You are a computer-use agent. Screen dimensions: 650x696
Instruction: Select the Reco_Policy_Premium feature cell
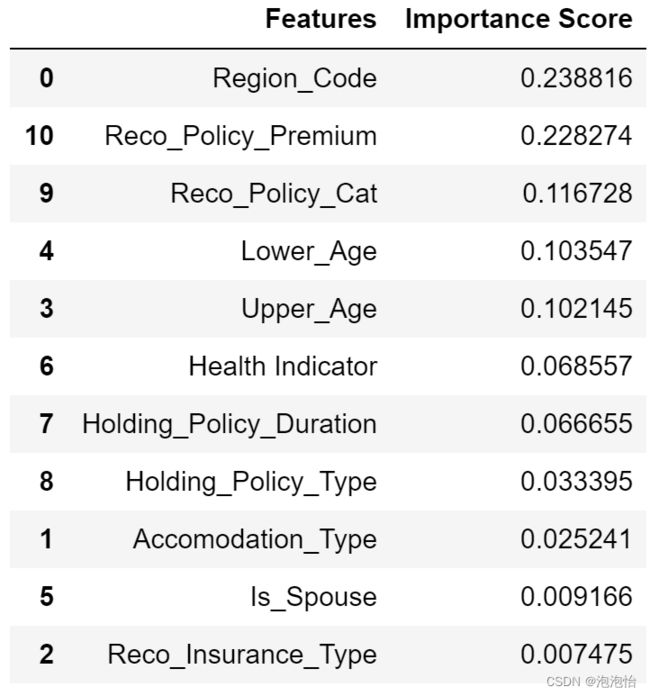[x=241, y=136]
